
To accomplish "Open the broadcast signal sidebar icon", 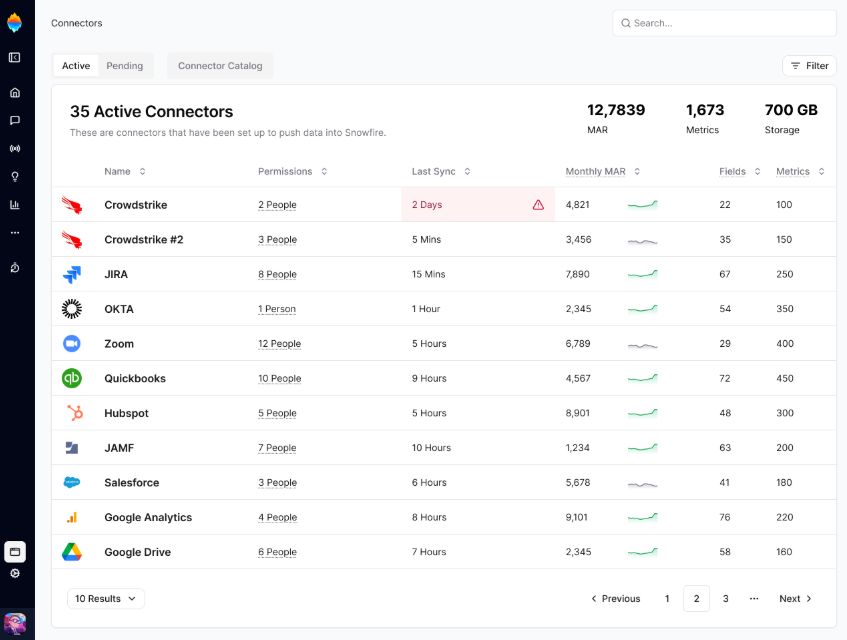I will (15, 149).
